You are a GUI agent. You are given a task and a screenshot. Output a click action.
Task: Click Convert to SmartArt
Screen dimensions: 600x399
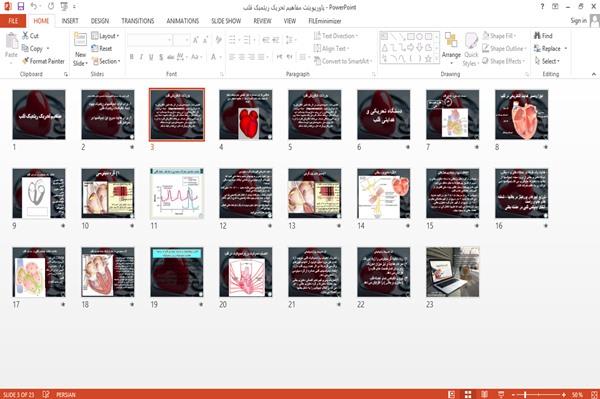pos(343,61)
